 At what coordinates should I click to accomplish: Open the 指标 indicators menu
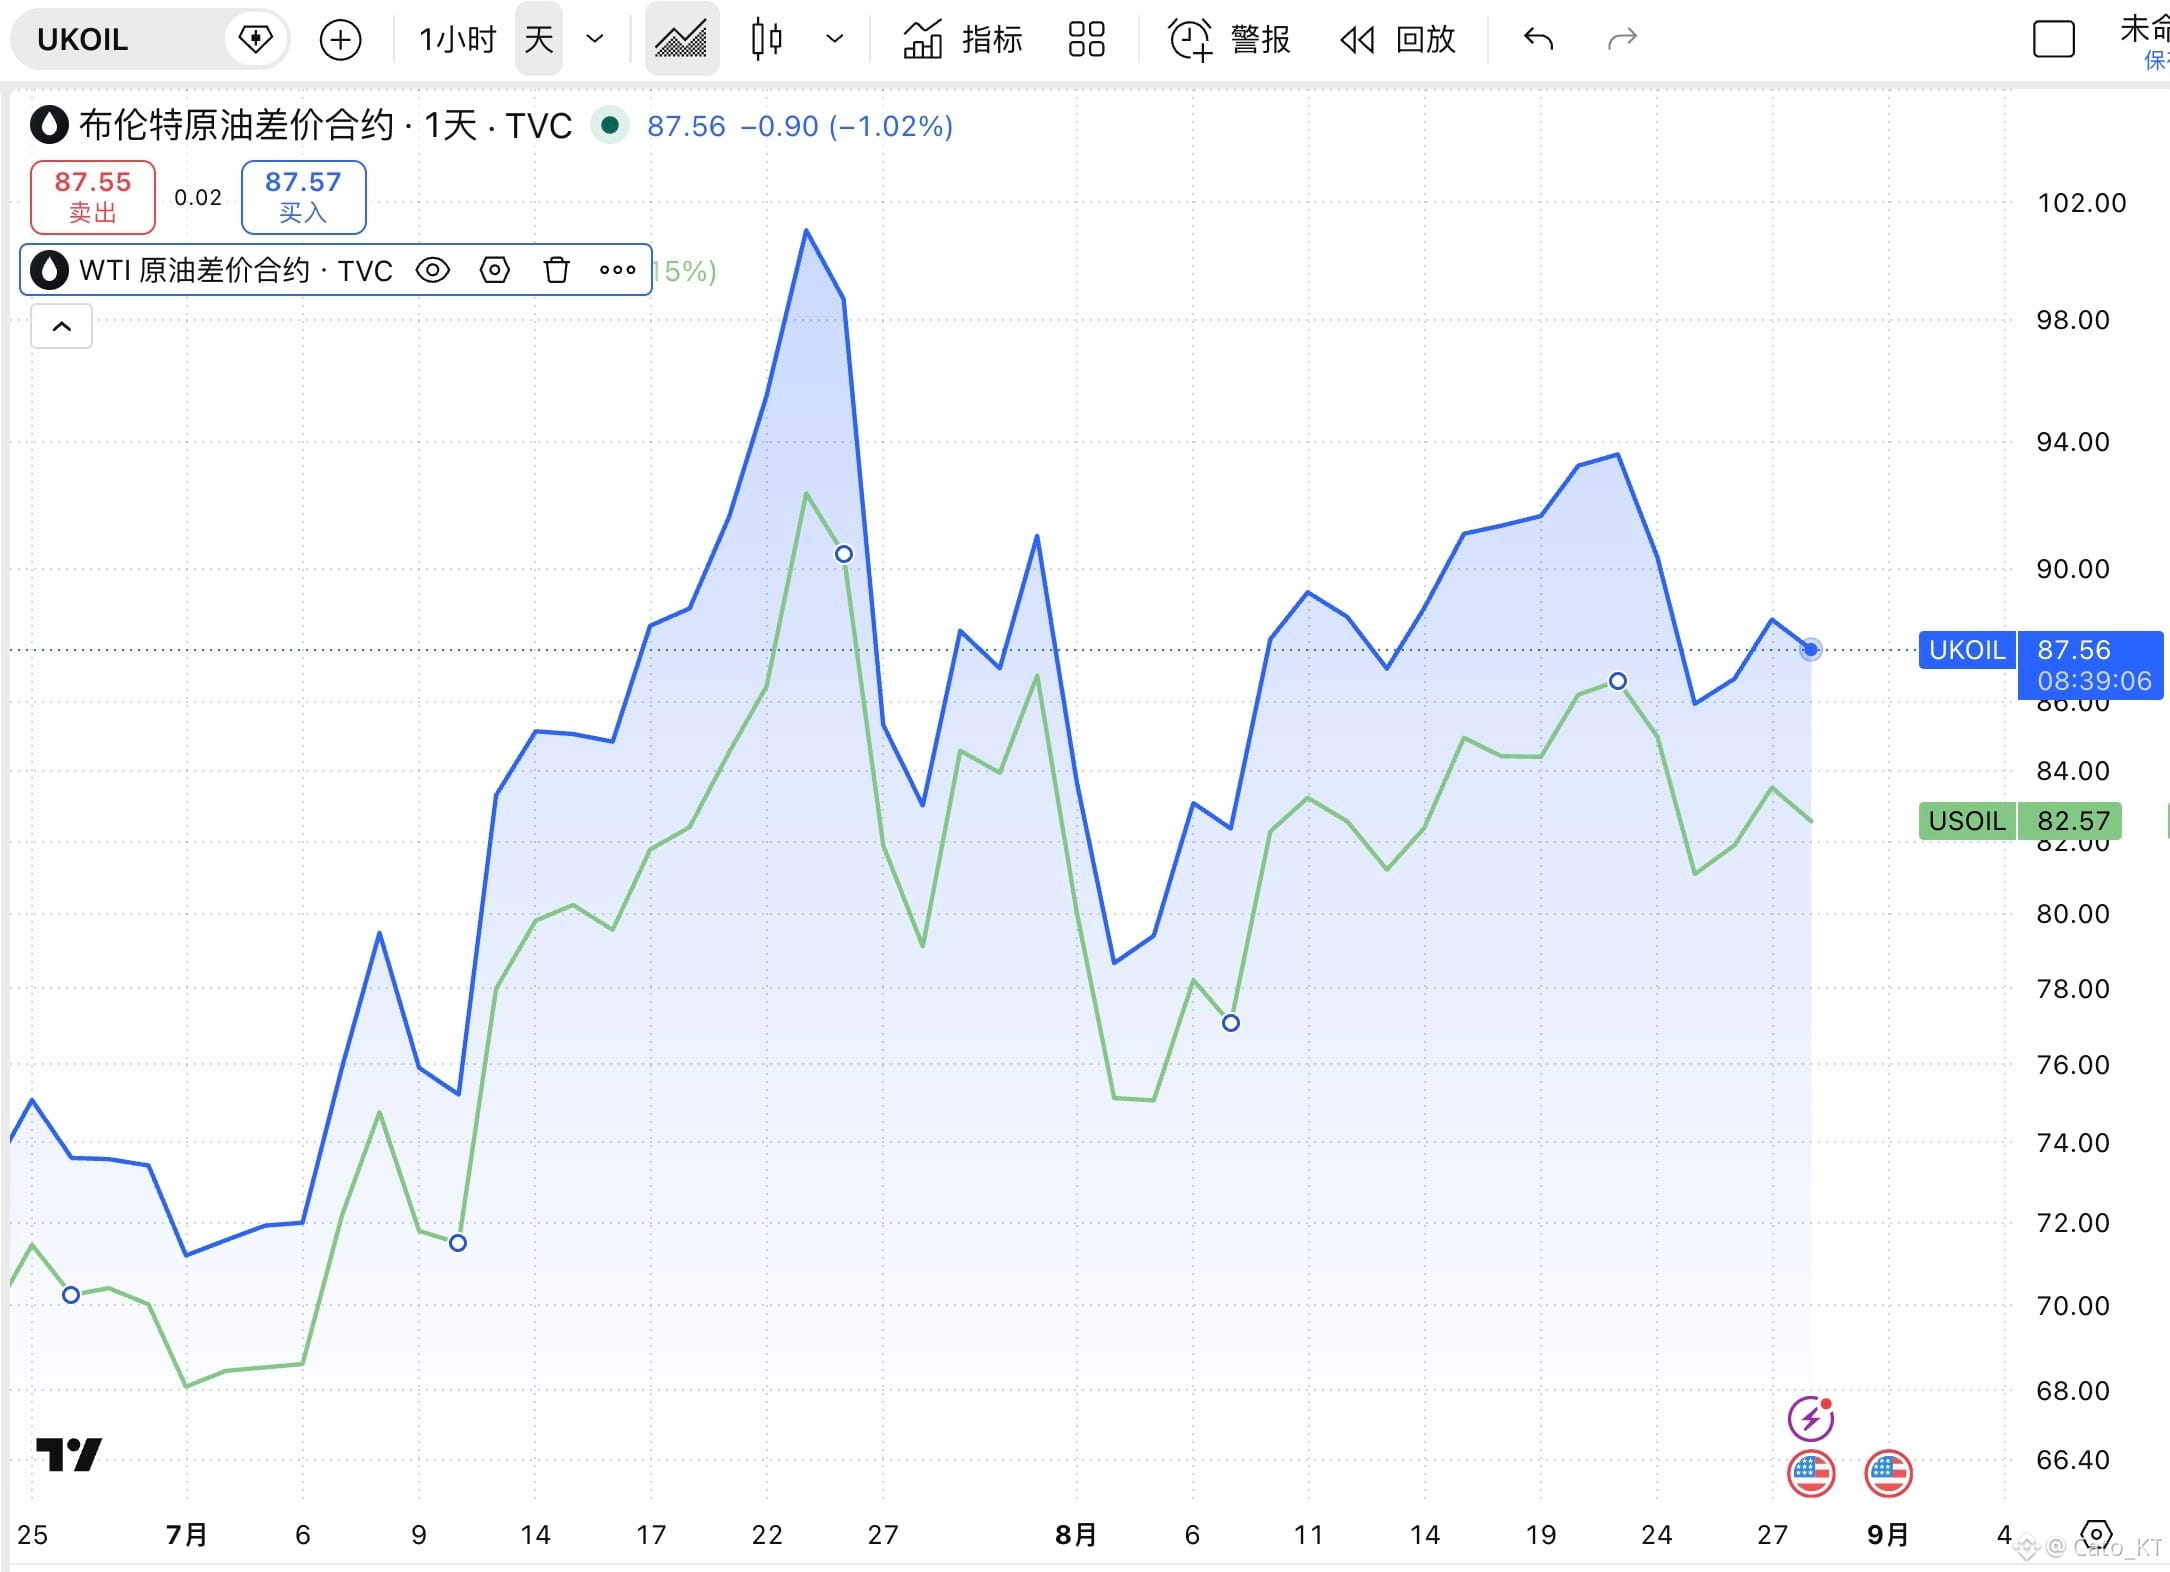[962, 40]
